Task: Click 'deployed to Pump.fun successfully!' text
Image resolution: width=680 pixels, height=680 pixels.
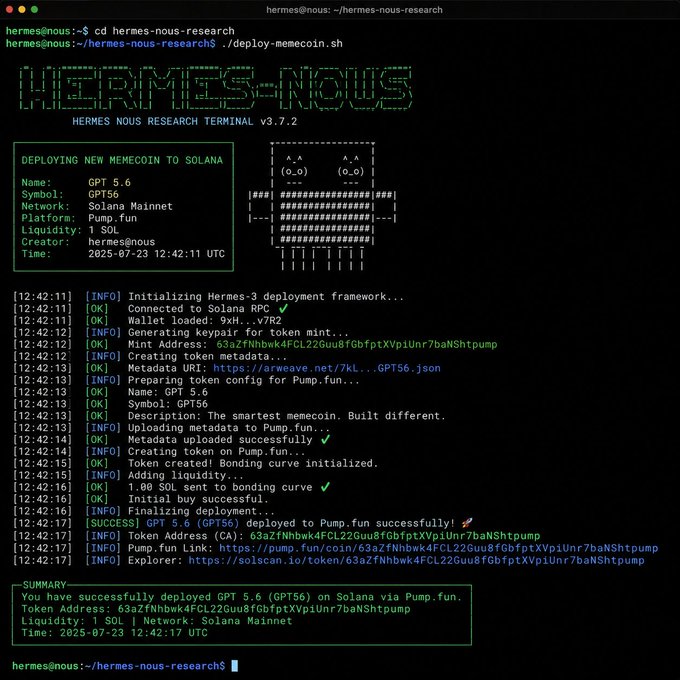Action: (350, 523)
